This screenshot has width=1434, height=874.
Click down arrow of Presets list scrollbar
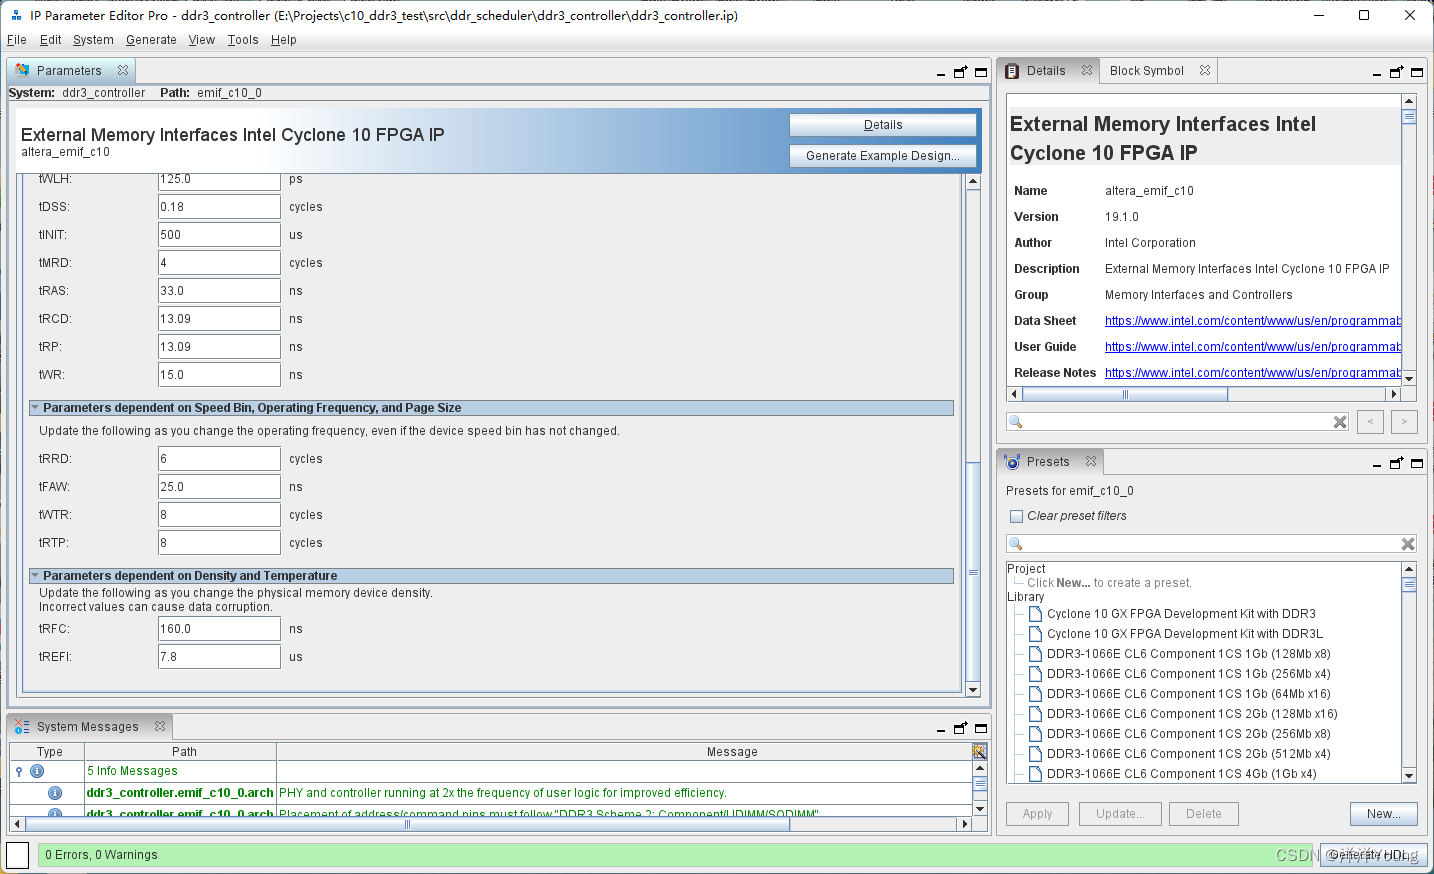click(1409, 775)
